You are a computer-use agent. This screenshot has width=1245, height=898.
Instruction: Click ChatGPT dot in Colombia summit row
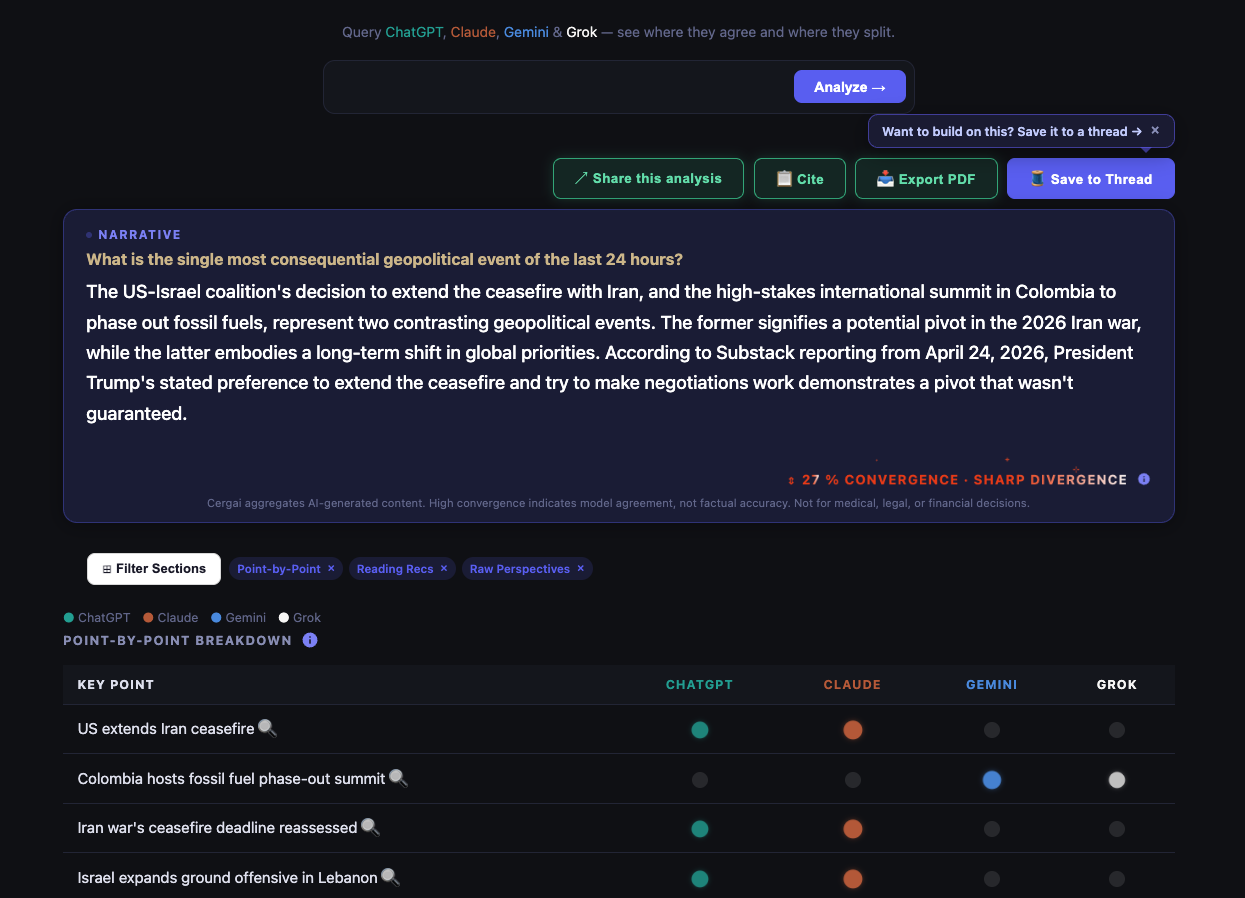click(700, 780)
